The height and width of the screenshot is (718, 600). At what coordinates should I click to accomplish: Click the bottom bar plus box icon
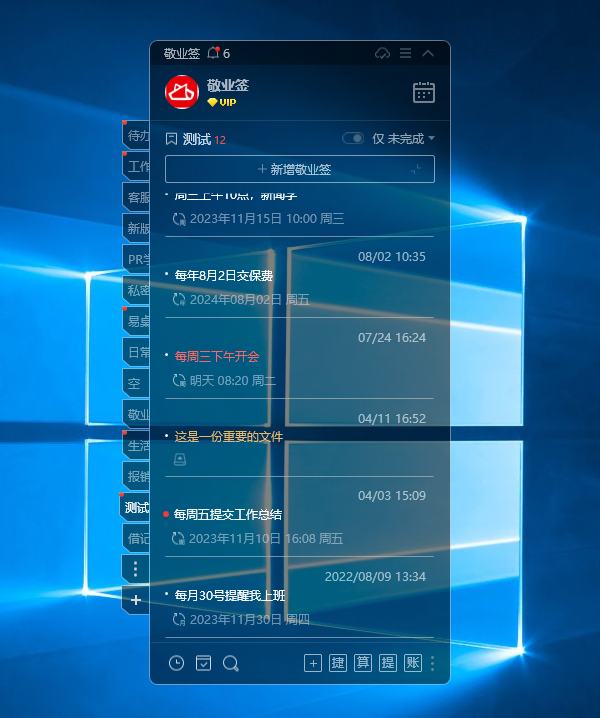click(313, 663)
